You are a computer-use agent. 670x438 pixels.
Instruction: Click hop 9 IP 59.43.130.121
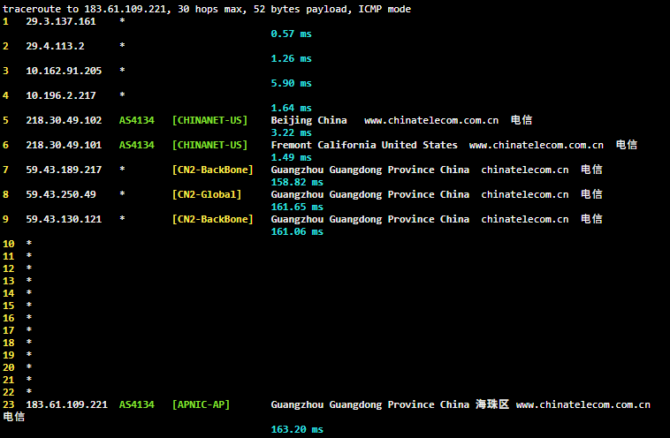click(x=63, y=219)
